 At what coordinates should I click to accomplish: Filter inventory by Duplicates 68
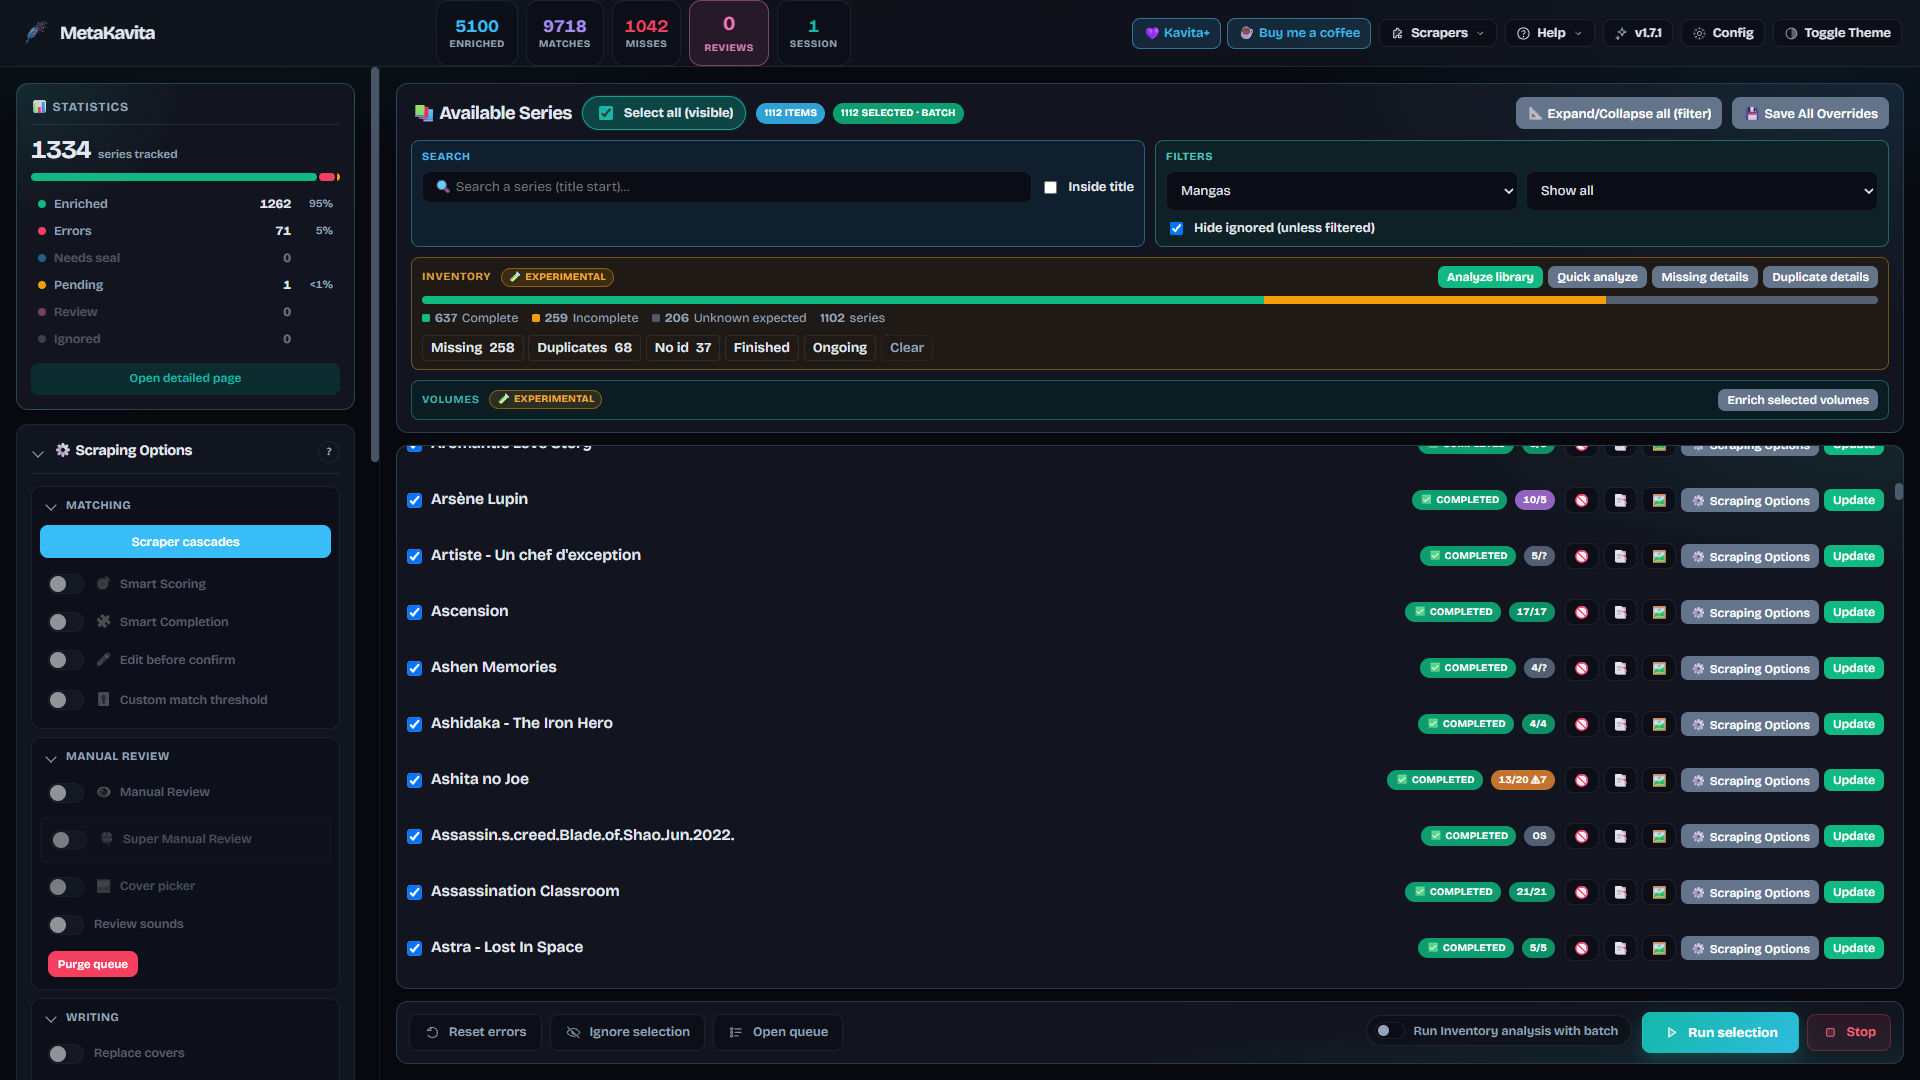point(584,348)
